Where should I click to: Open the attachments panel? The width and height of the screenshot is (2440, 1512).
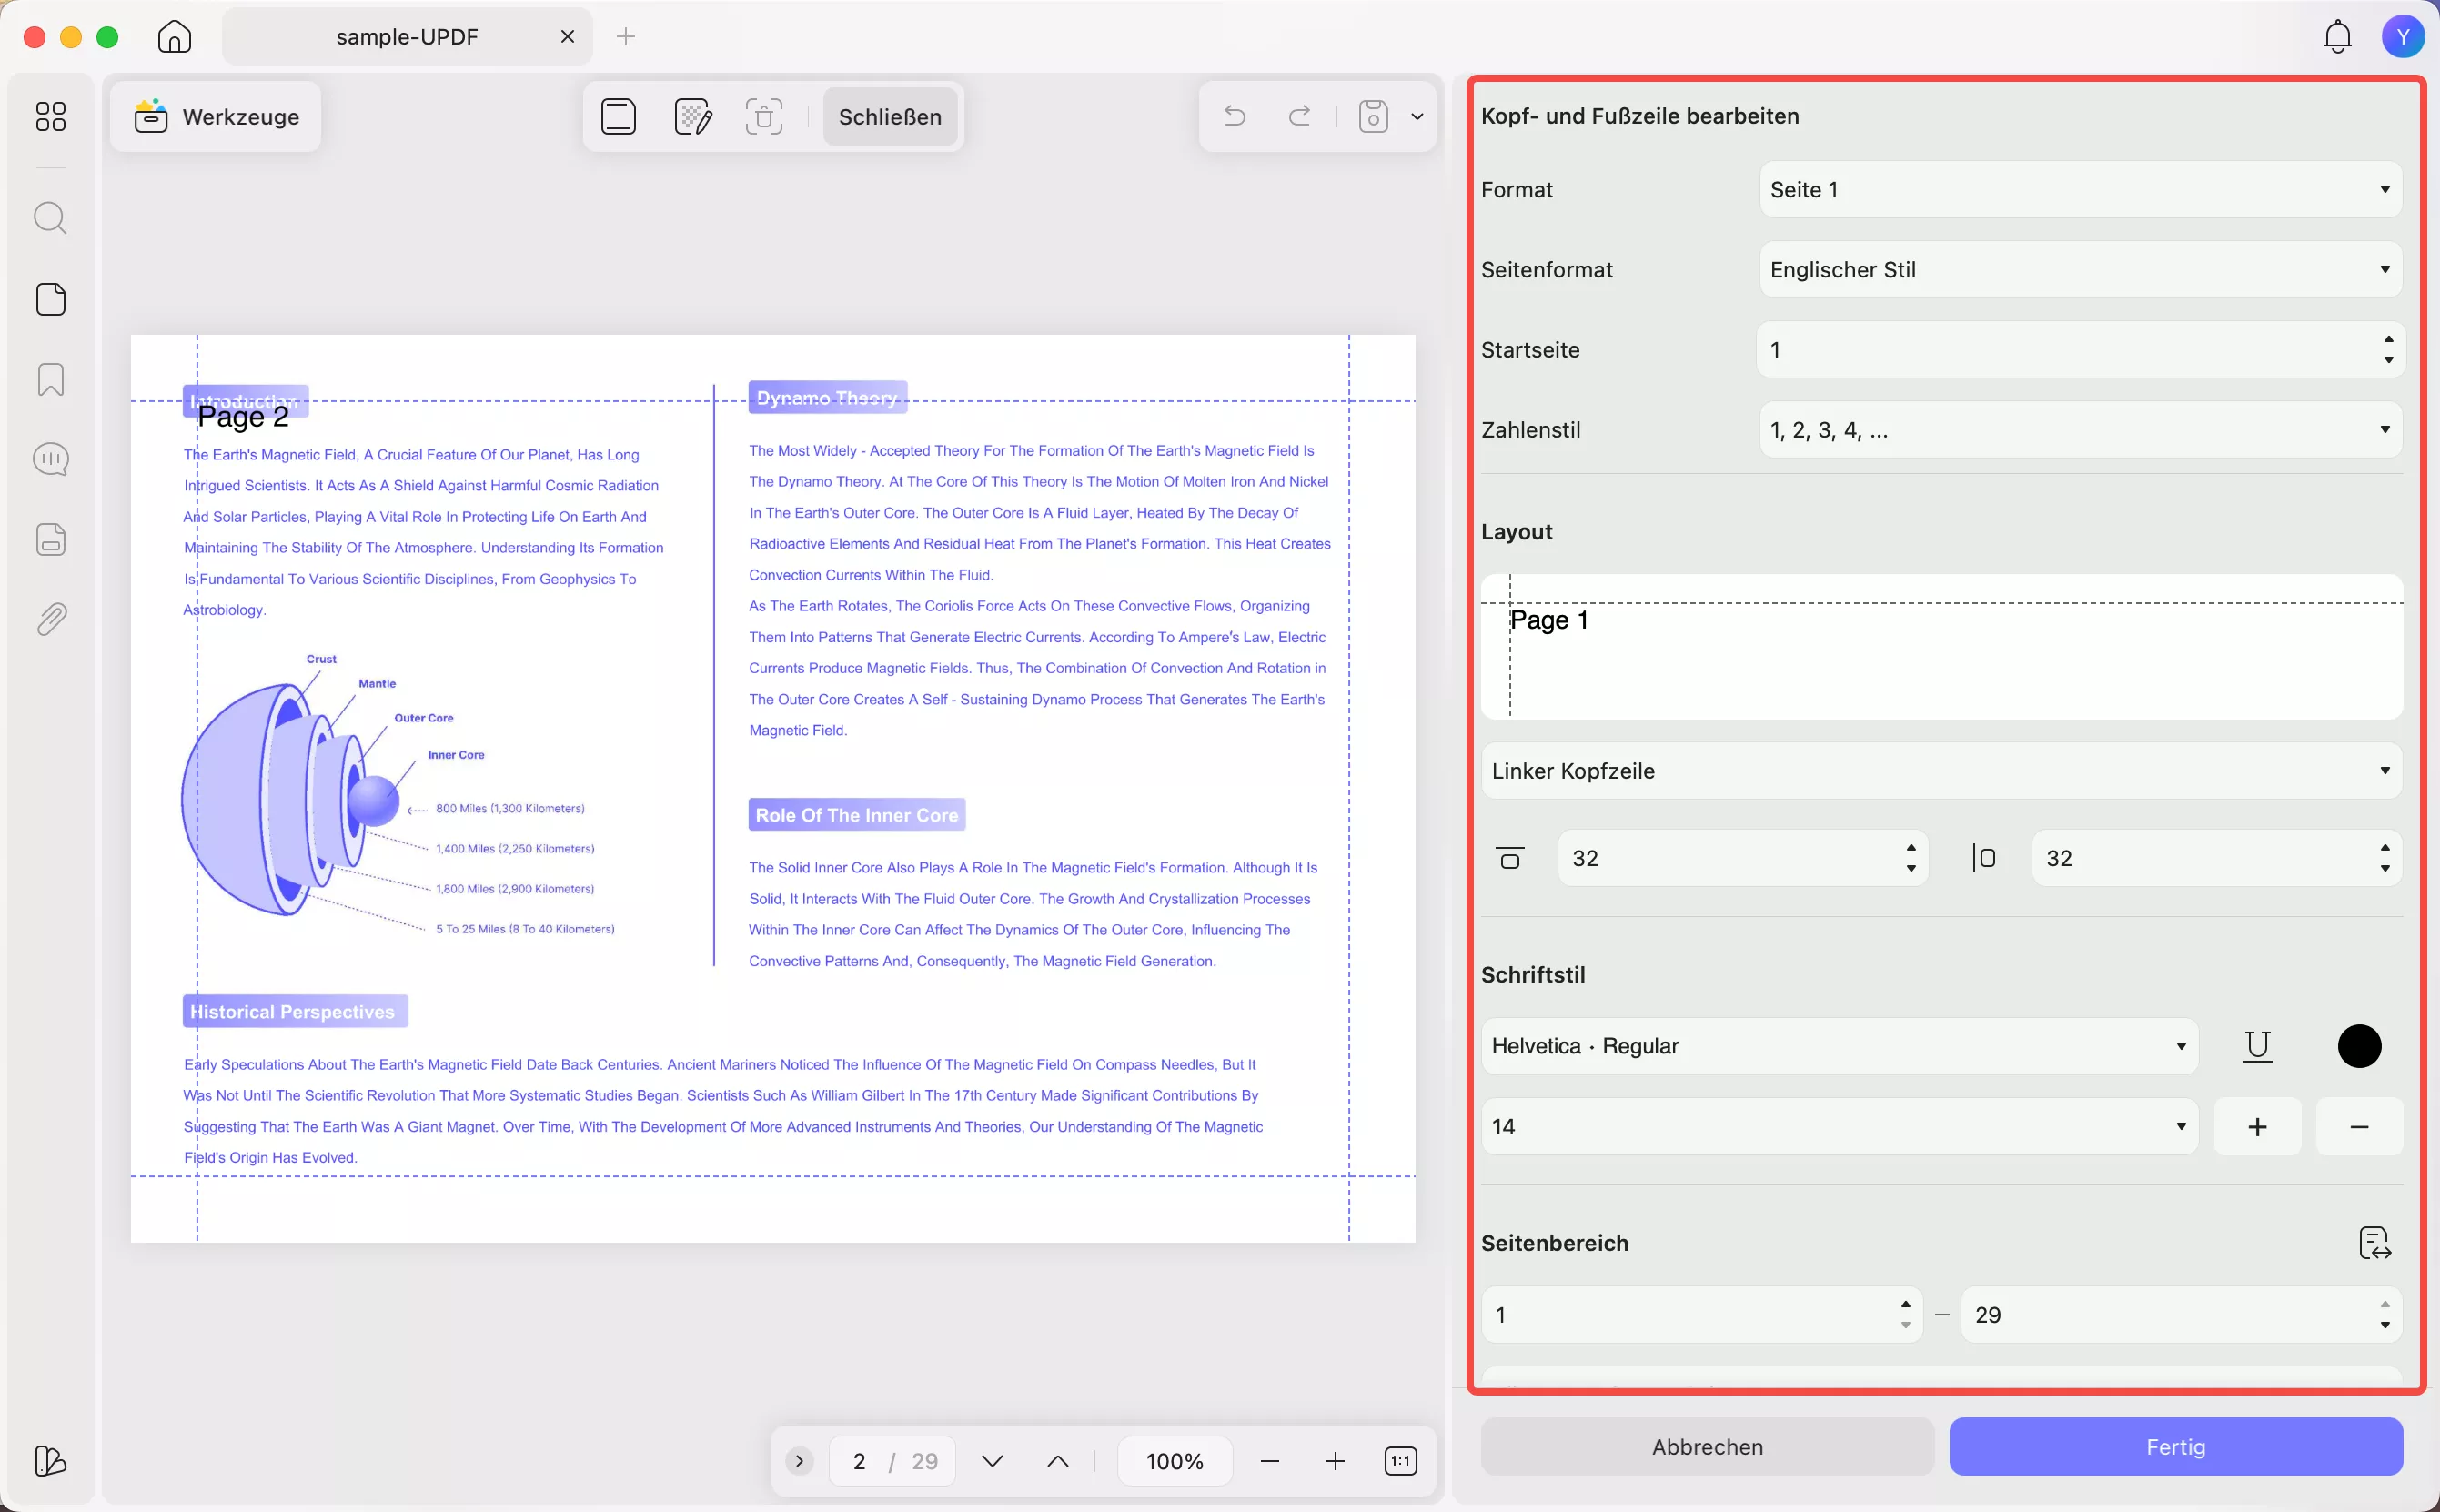[x=50, y=619]
